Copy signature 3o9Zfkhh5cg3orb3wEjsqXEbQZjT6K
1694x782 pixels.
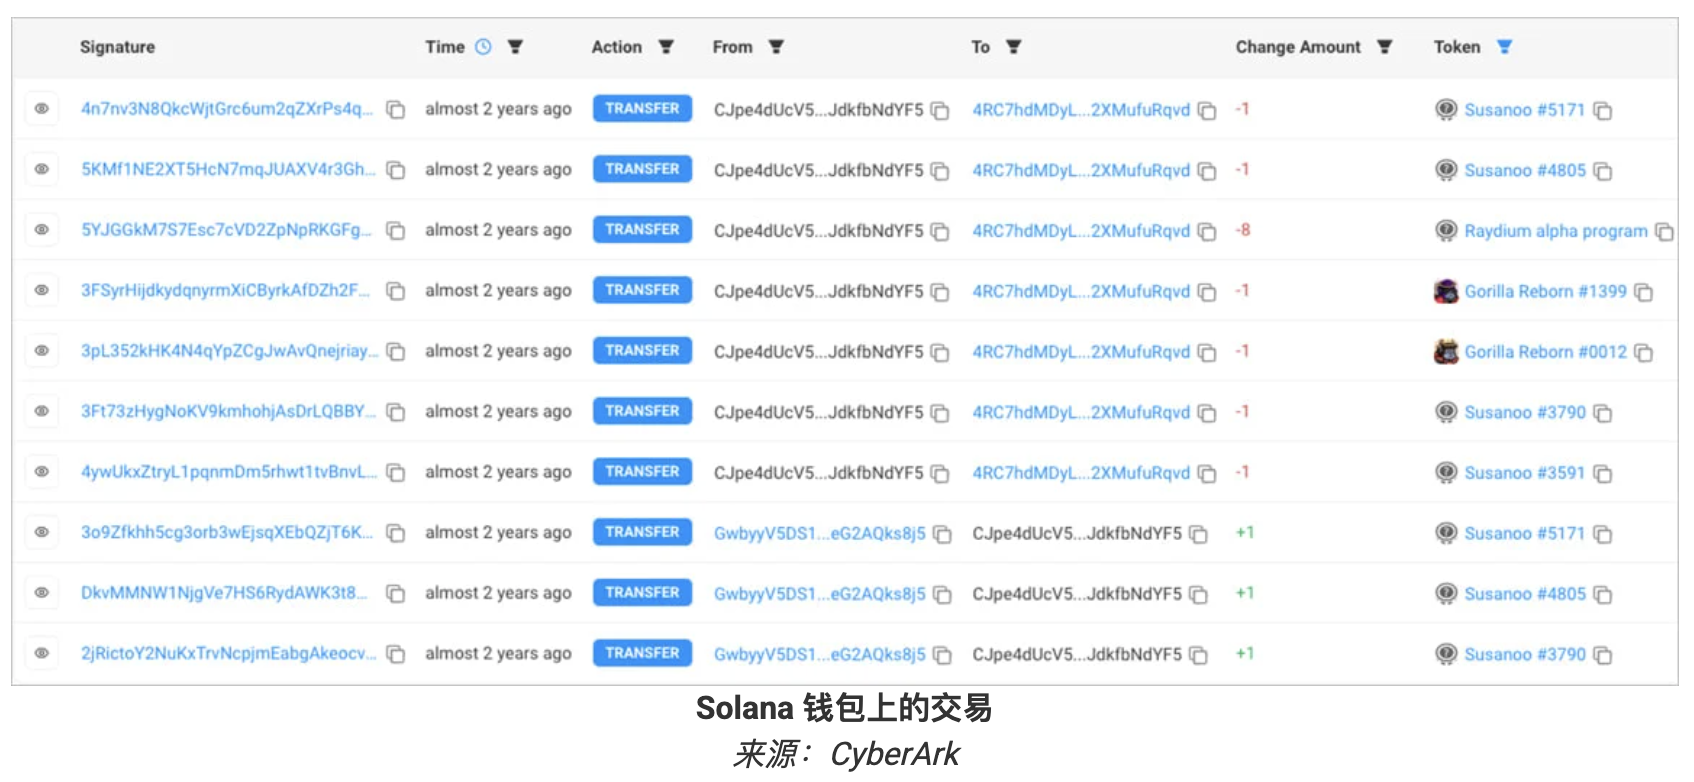click(x=396, y=534)
